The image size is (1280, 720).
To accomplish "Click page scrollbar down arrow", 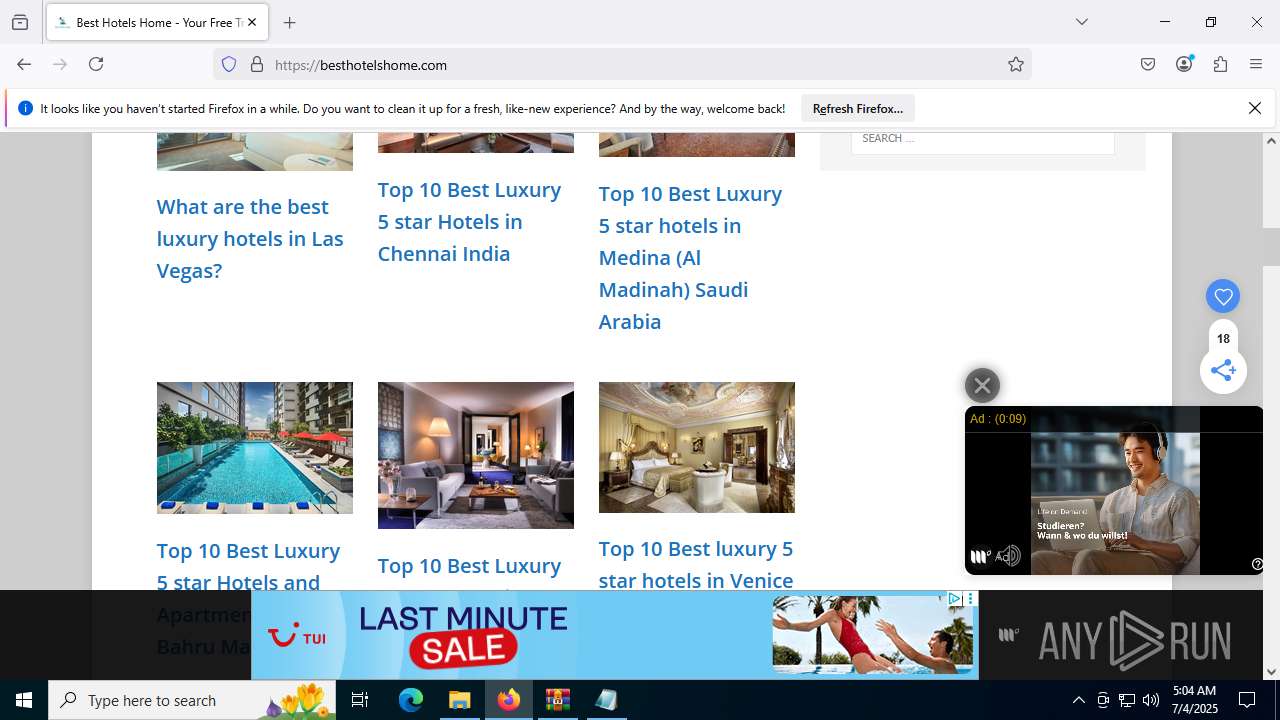I will (x=1272, y=671).
